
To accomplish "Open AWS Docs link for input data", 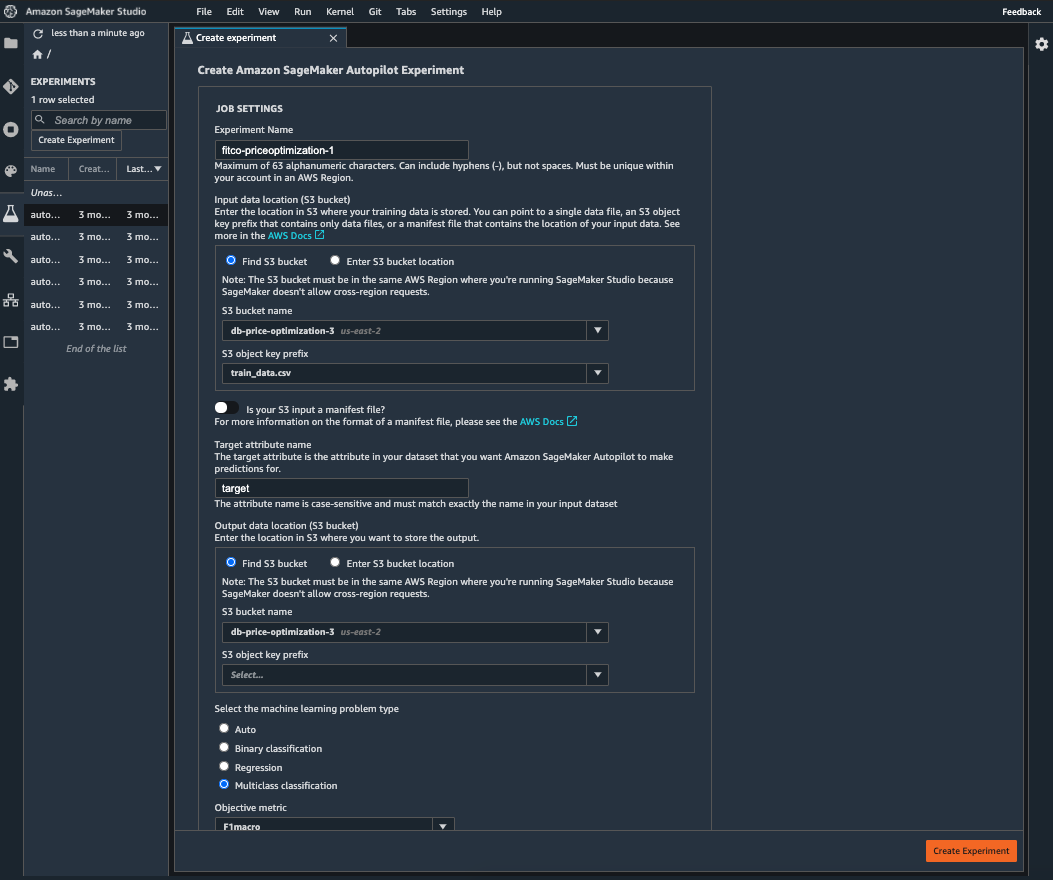I will (x=289, y=236).
